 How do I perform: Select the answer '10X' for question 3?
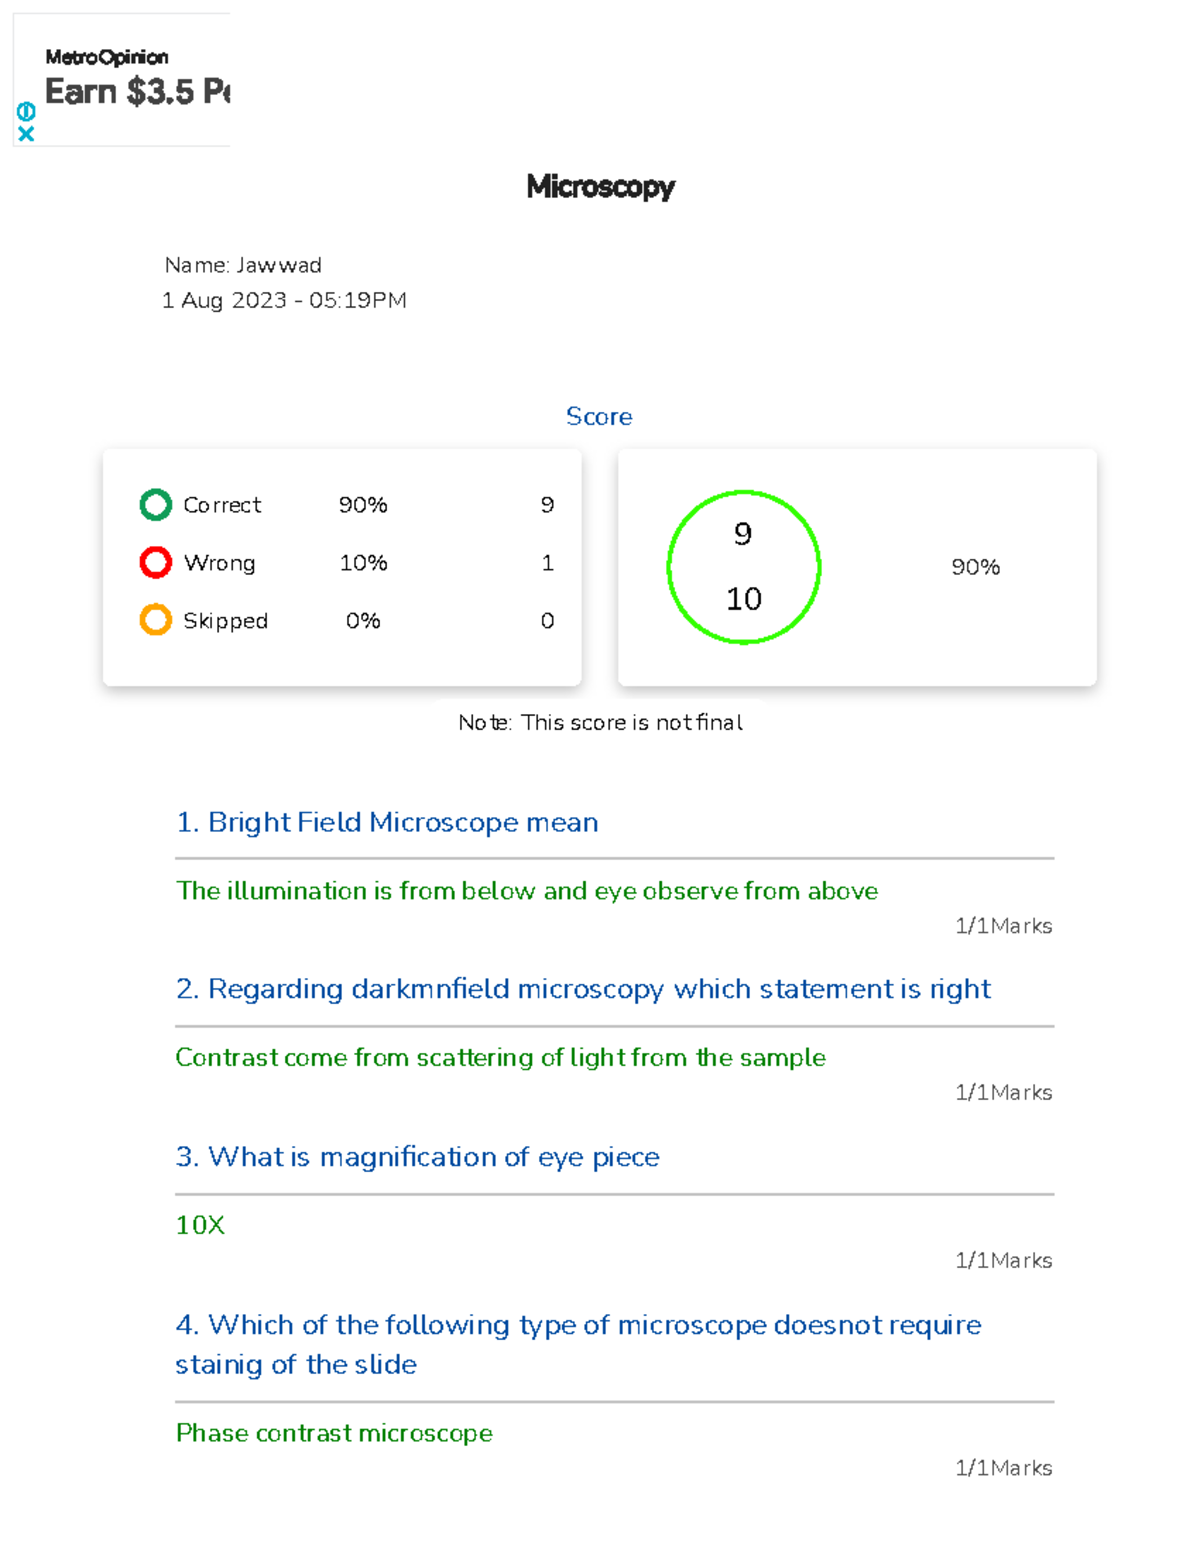point(200,1224)
